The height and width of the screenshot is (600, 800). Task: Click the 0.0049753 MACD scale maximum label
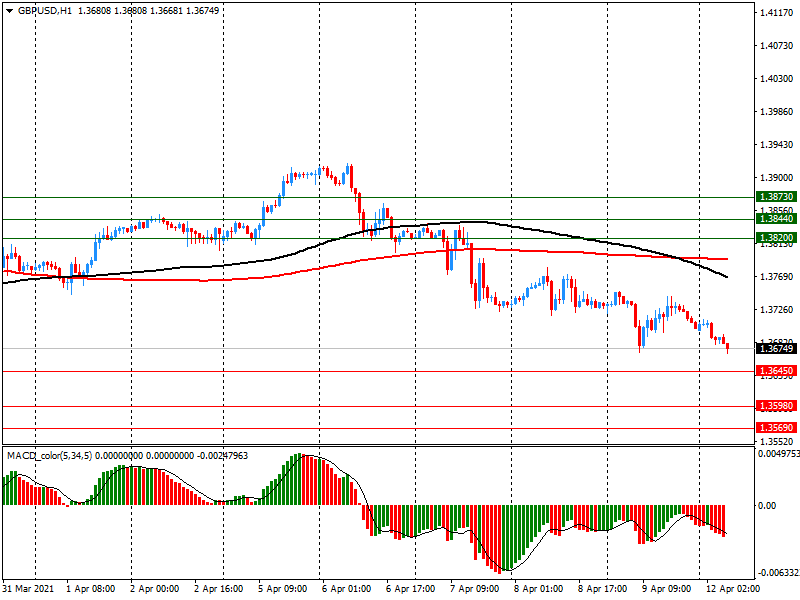pyautogui.click(x=779, y=454)
